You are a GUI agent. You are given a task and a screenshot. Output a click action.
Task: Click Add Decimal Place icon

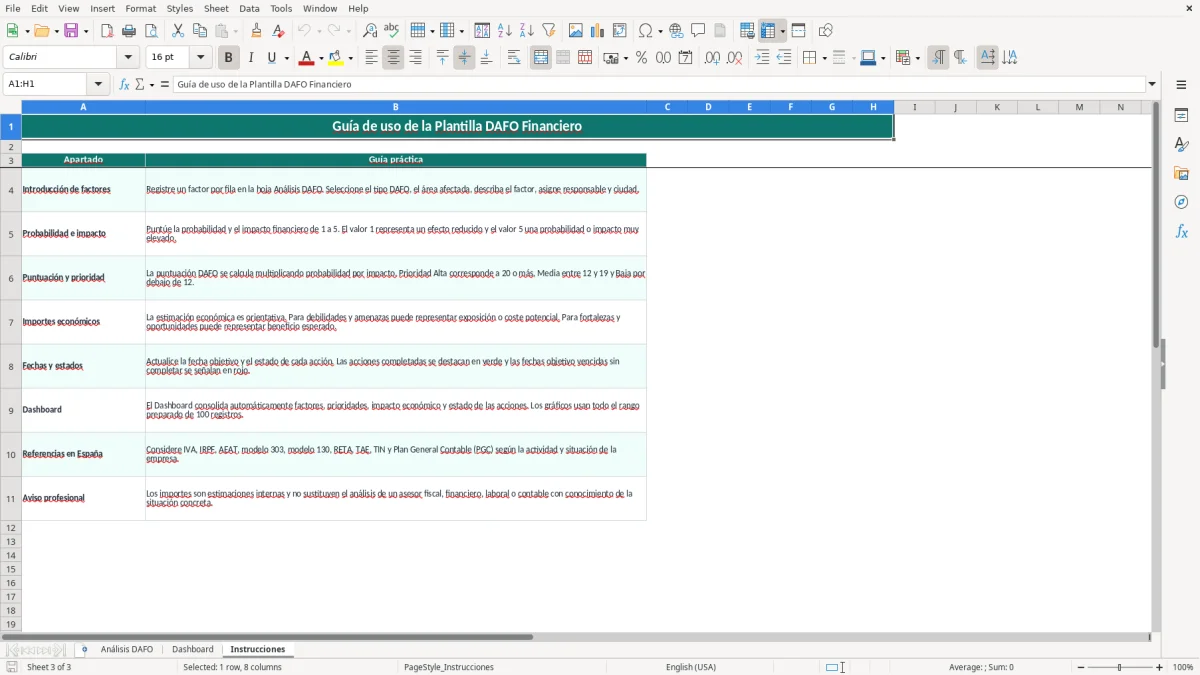coord(712,58)
